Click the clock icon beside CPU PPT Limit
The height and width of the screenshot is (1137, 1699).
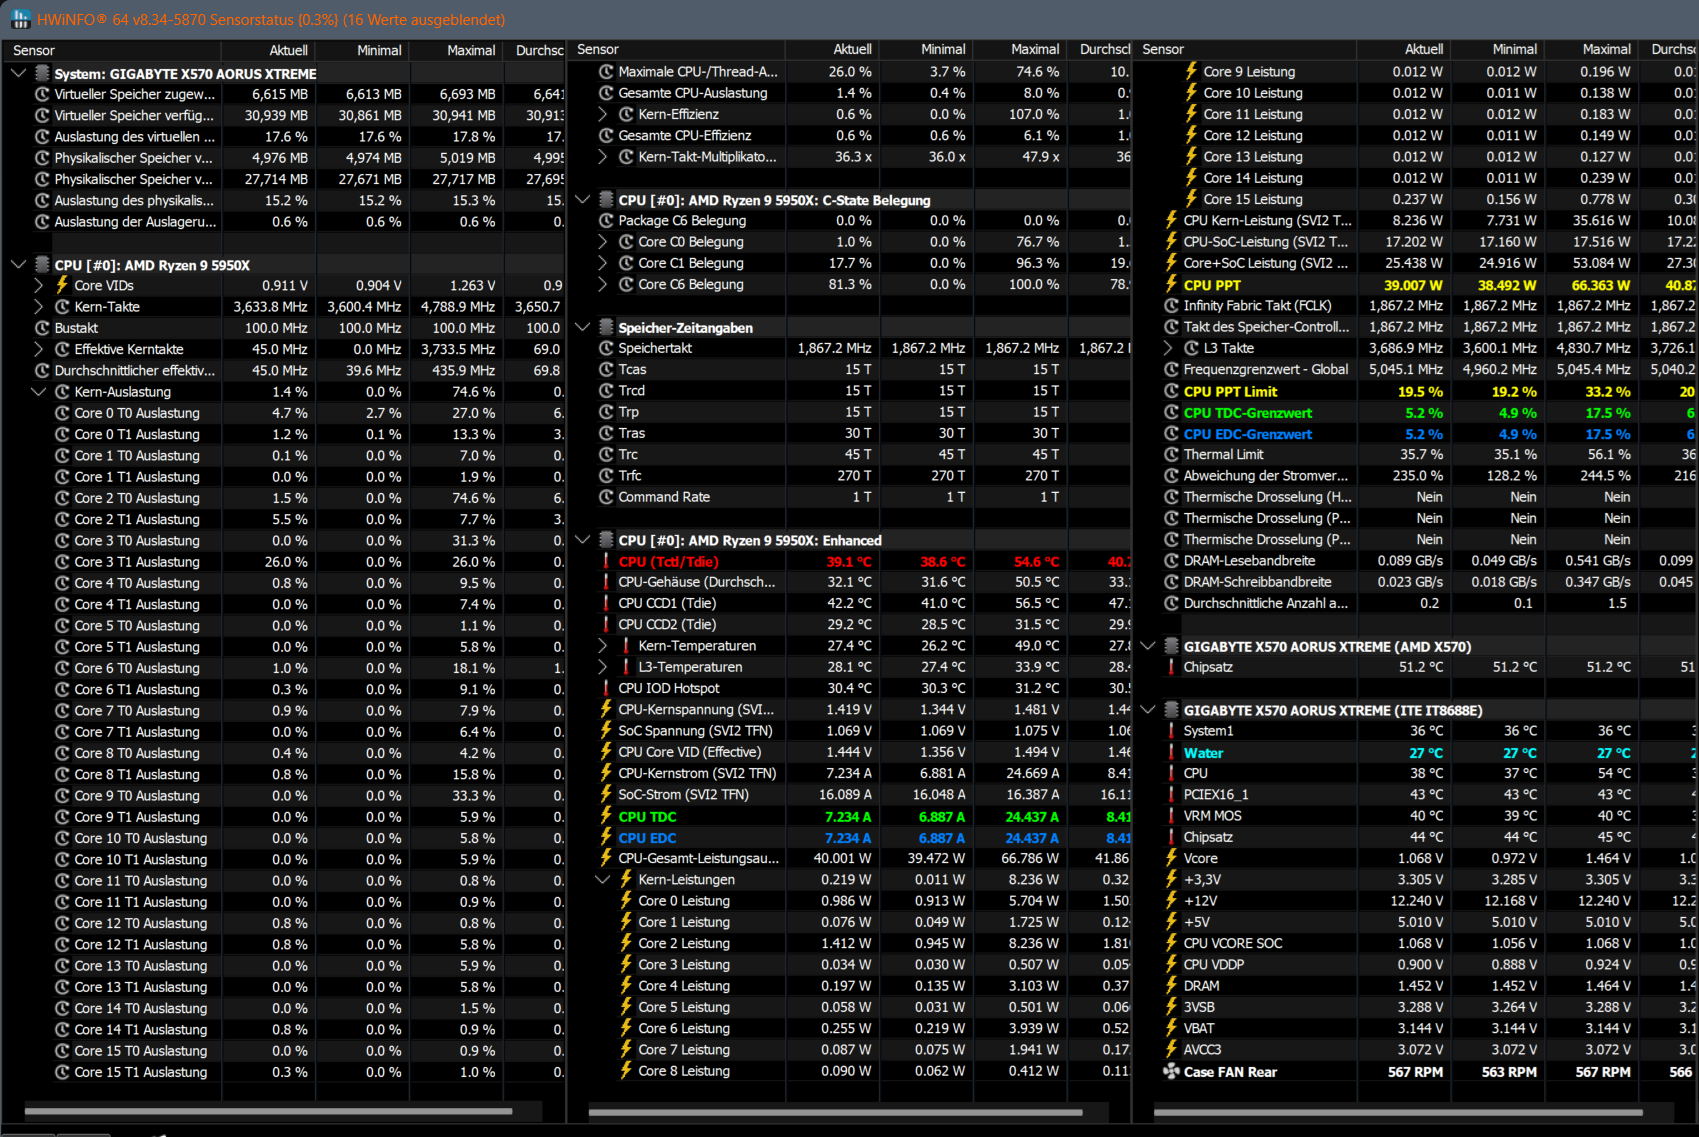coord(1171,391)
